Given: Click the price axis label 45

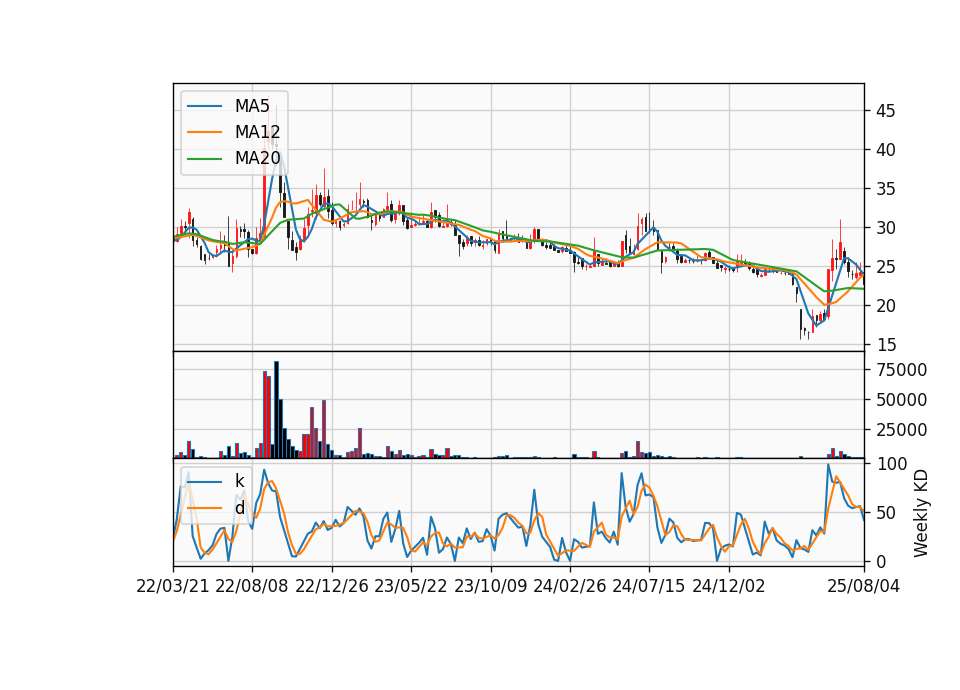Looking at the screenshot, I should click(886, 111).
